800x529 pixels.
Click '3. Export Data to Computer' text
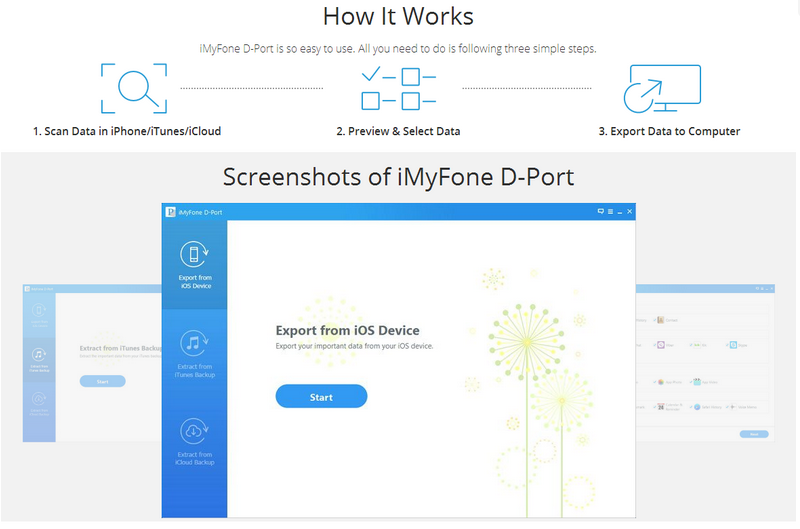(669, 131)
